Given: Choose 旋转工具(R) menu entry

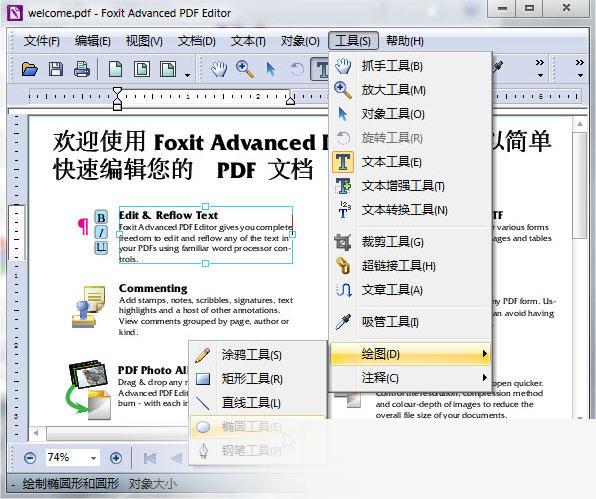Looking at the screenshot, I should pos(411,138).
